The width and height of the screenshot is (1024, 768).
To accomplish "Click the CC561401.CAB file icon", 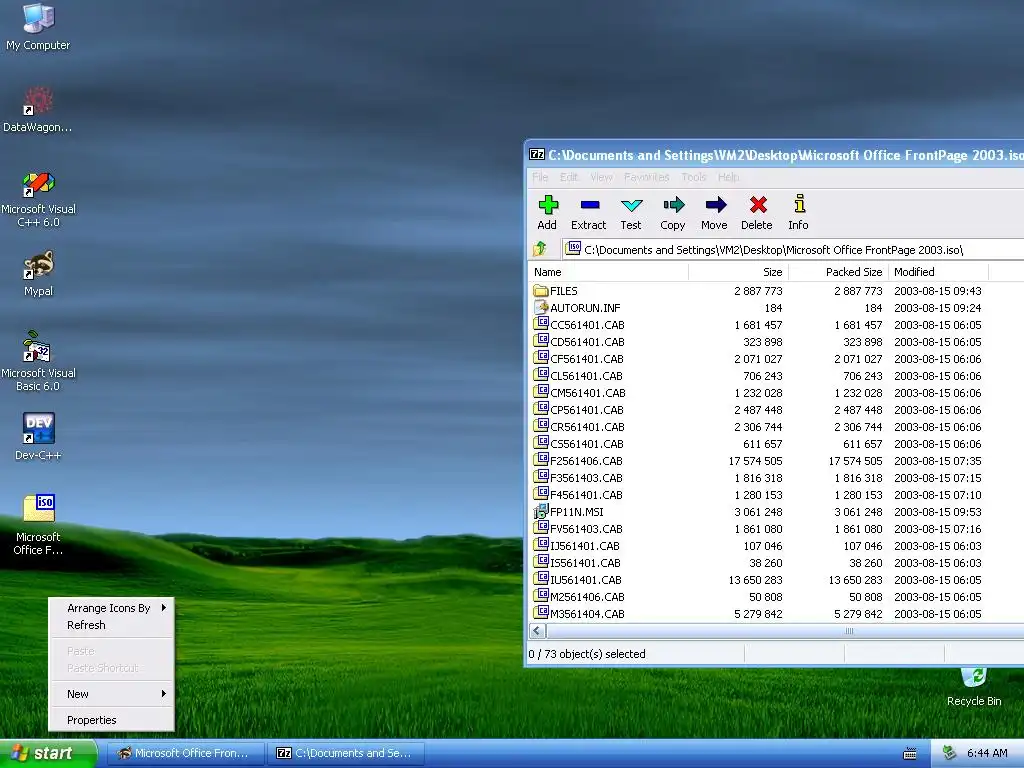I will click(540, 325).
